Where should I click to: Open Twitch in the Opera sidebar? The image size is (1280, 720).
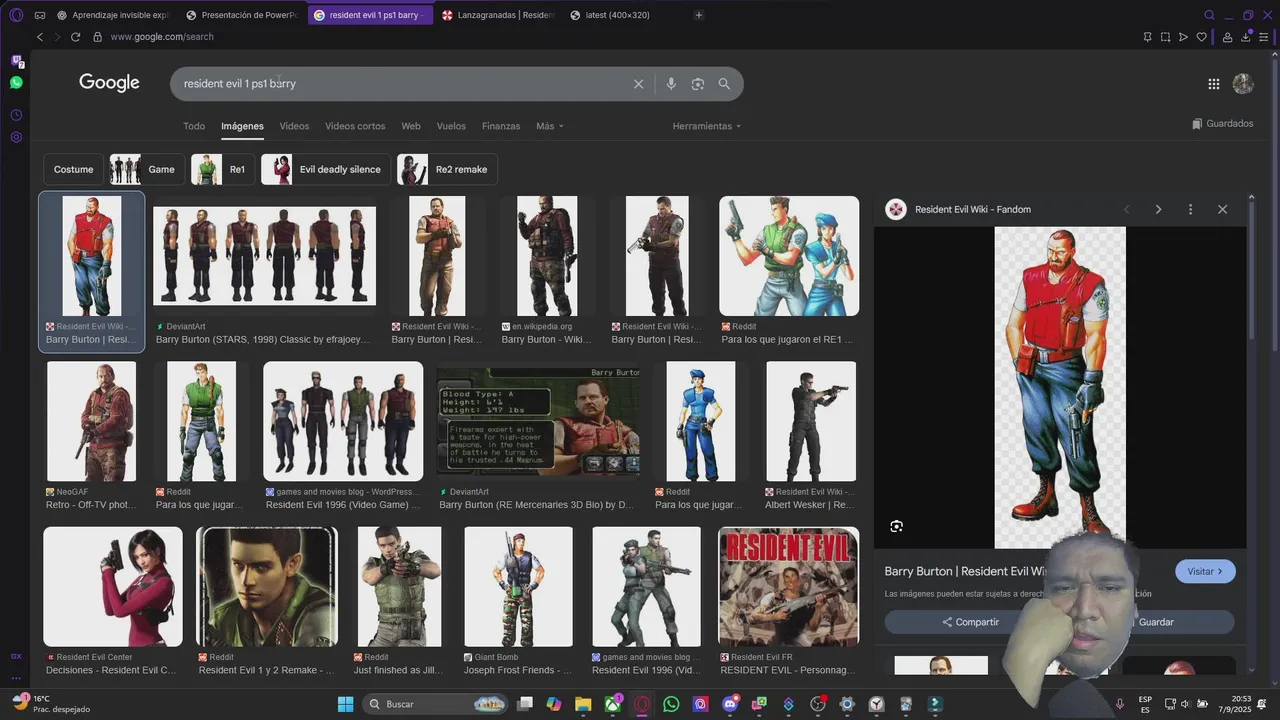[16, 61]
